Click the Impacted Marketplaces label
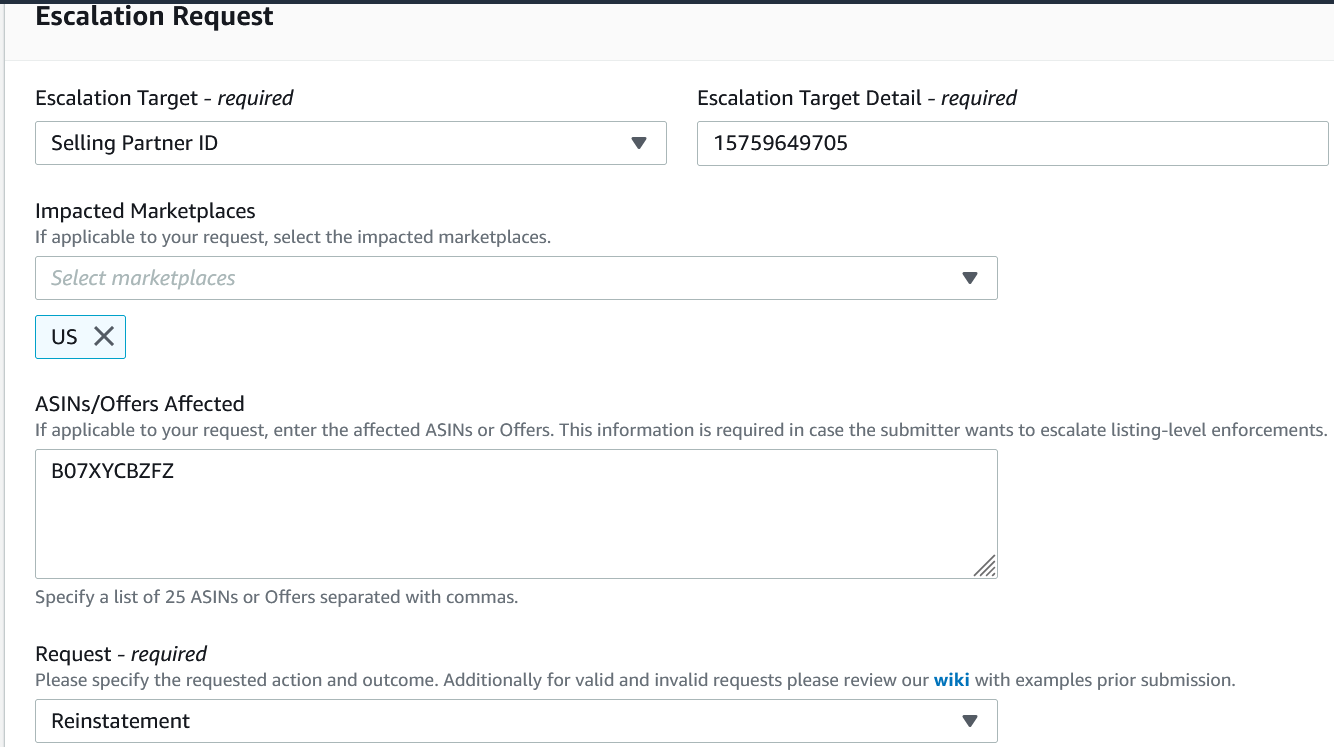This screenshot has height=747, width=1334. 145,211
